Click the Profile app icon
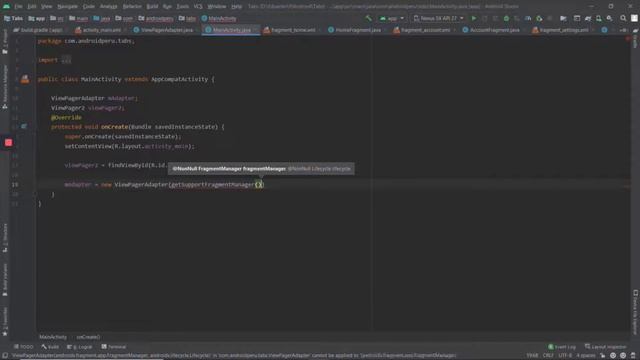 point(528,18)
